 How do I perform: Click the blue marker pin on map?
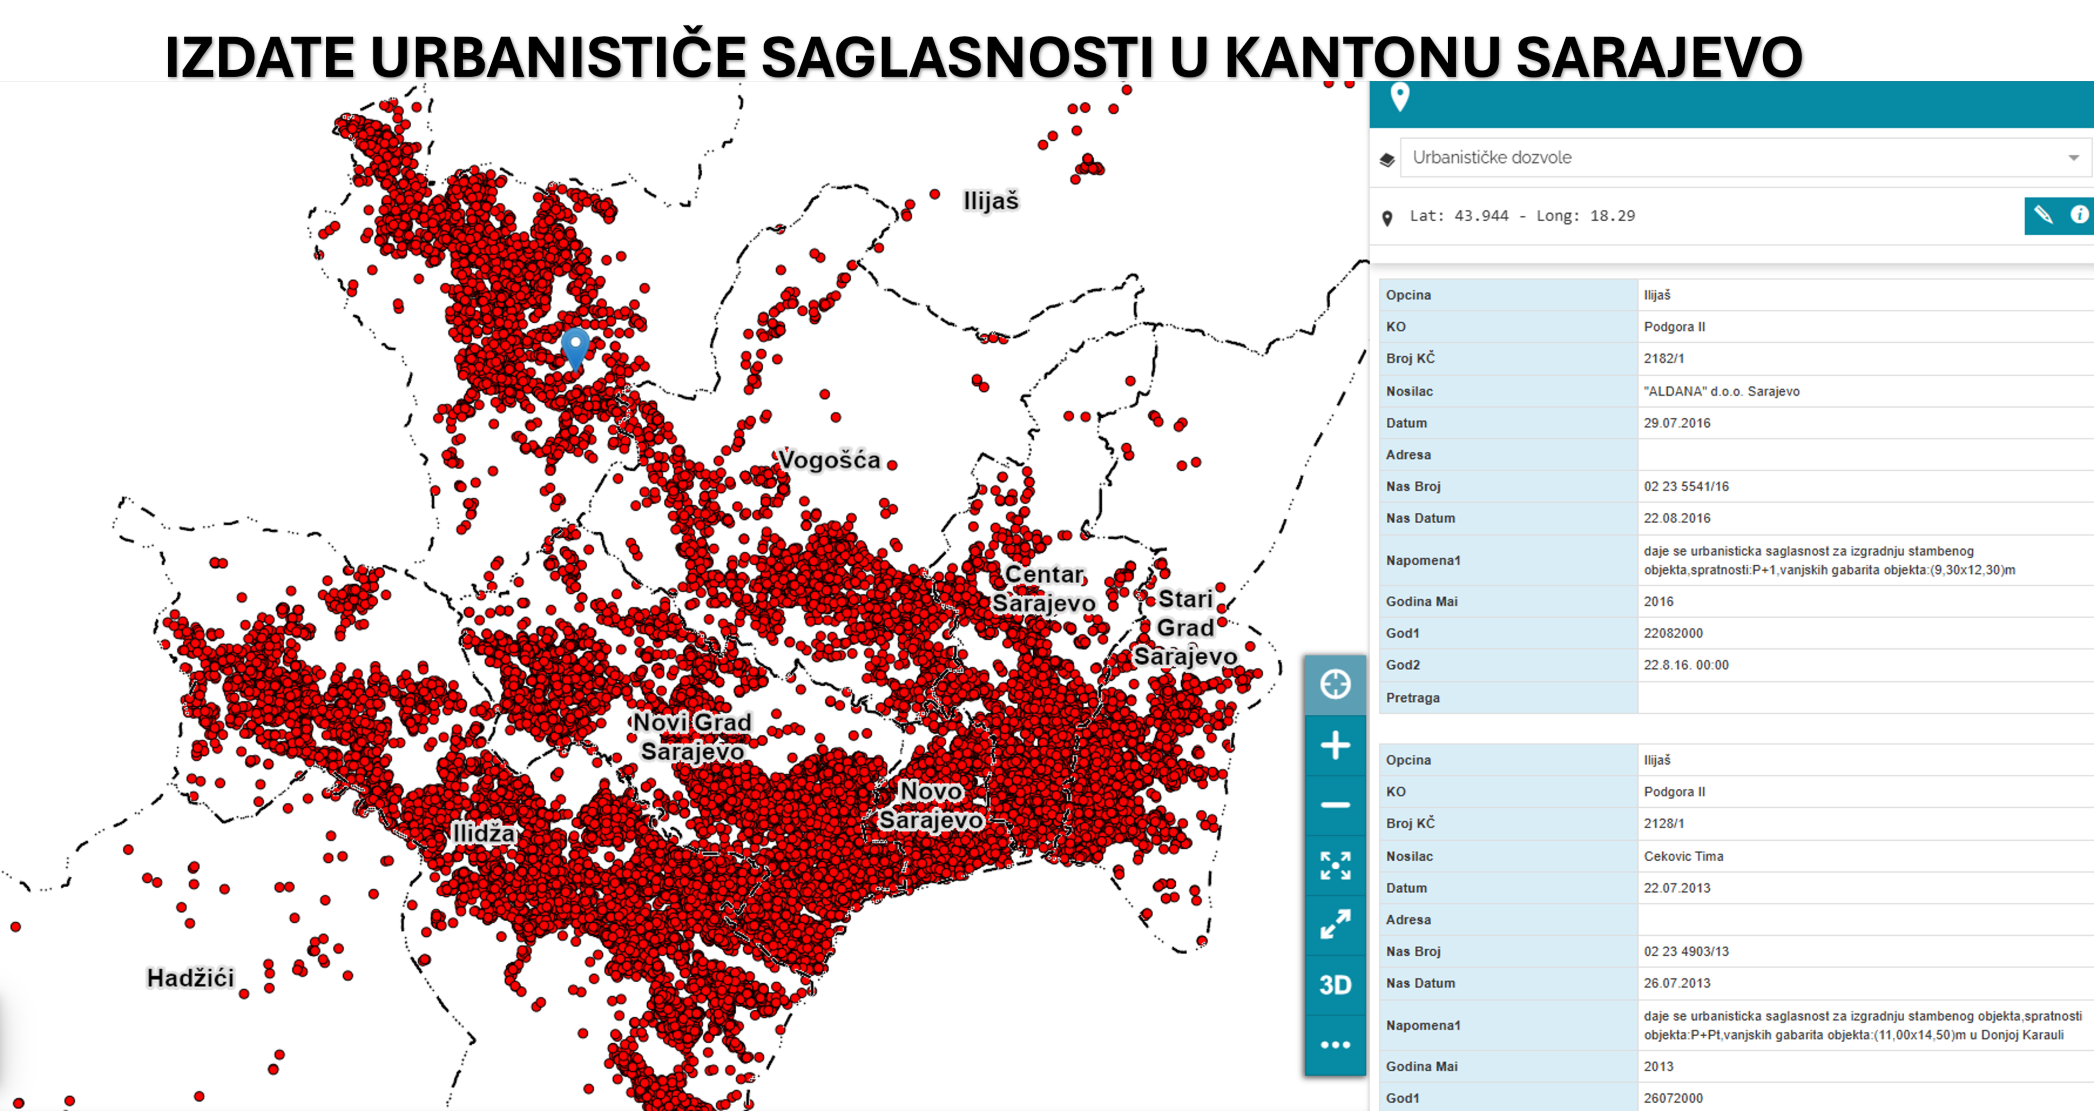(x=575, y=348)
